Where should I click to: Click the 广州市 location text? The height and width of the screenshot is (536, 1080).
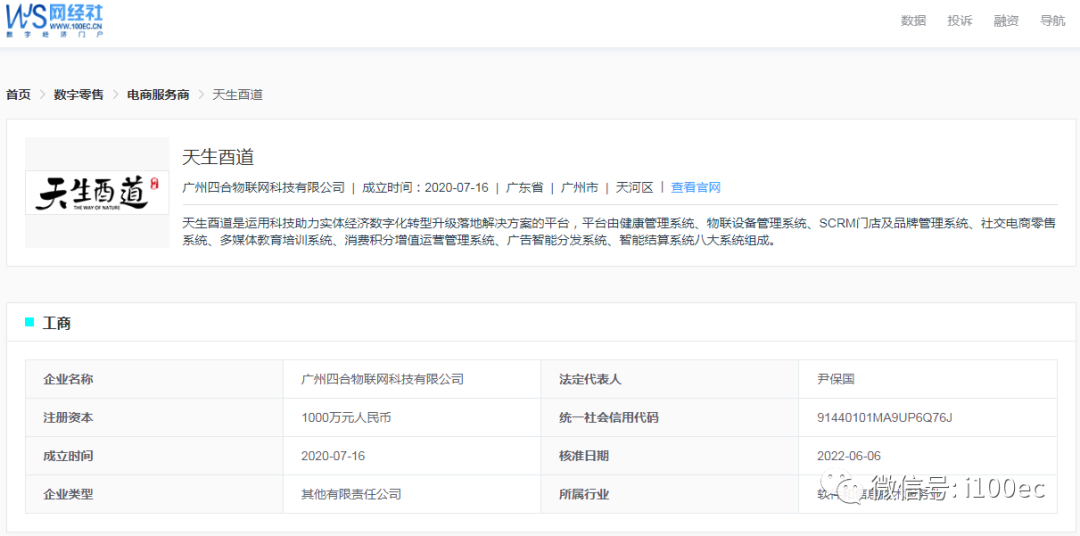click(x=579, y=187)
